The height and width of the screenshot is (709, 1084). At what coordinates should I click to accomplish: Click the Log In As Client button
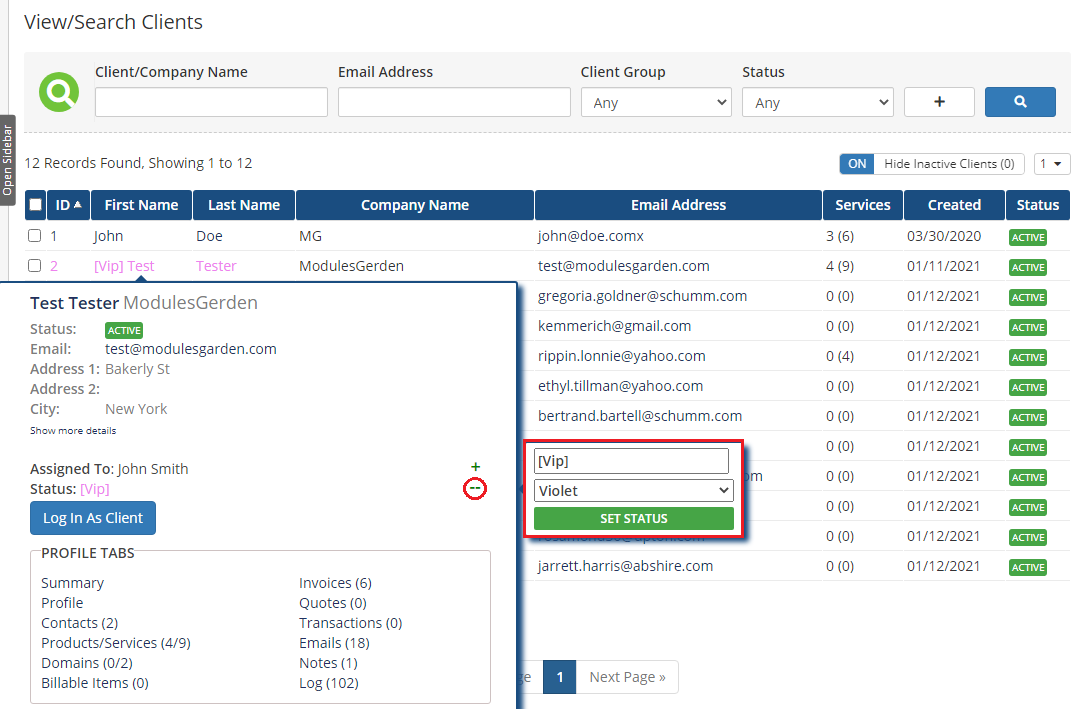click(93, 518)
